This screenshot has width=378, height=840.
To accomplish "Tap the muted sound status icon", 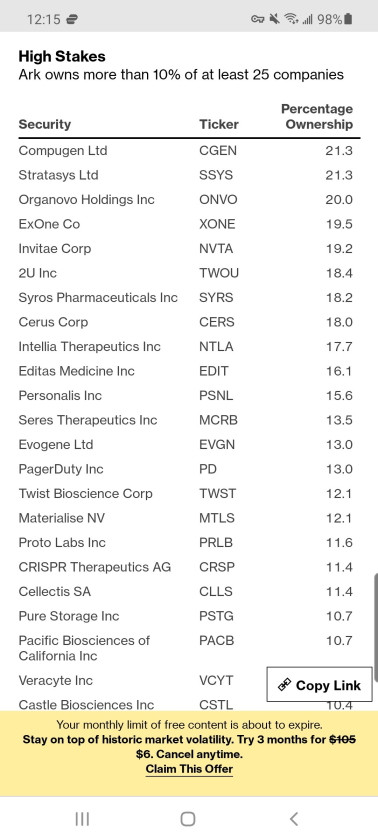I will coord(275,20).
